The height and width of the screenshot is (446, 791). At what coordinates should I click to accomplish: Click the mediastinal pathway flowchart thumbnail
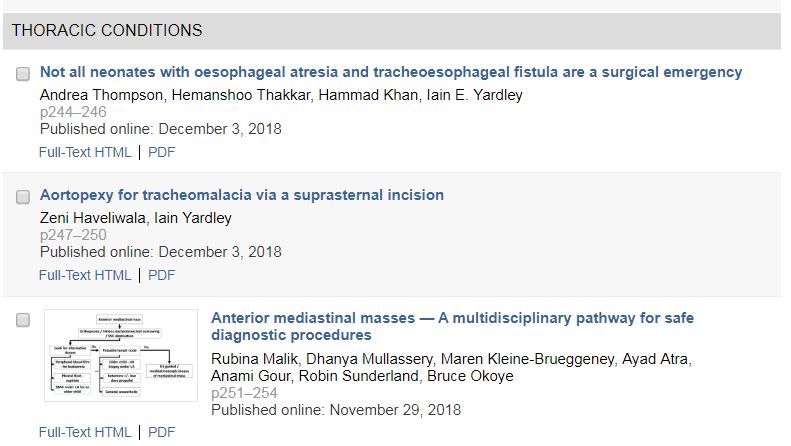click(121, 355)
